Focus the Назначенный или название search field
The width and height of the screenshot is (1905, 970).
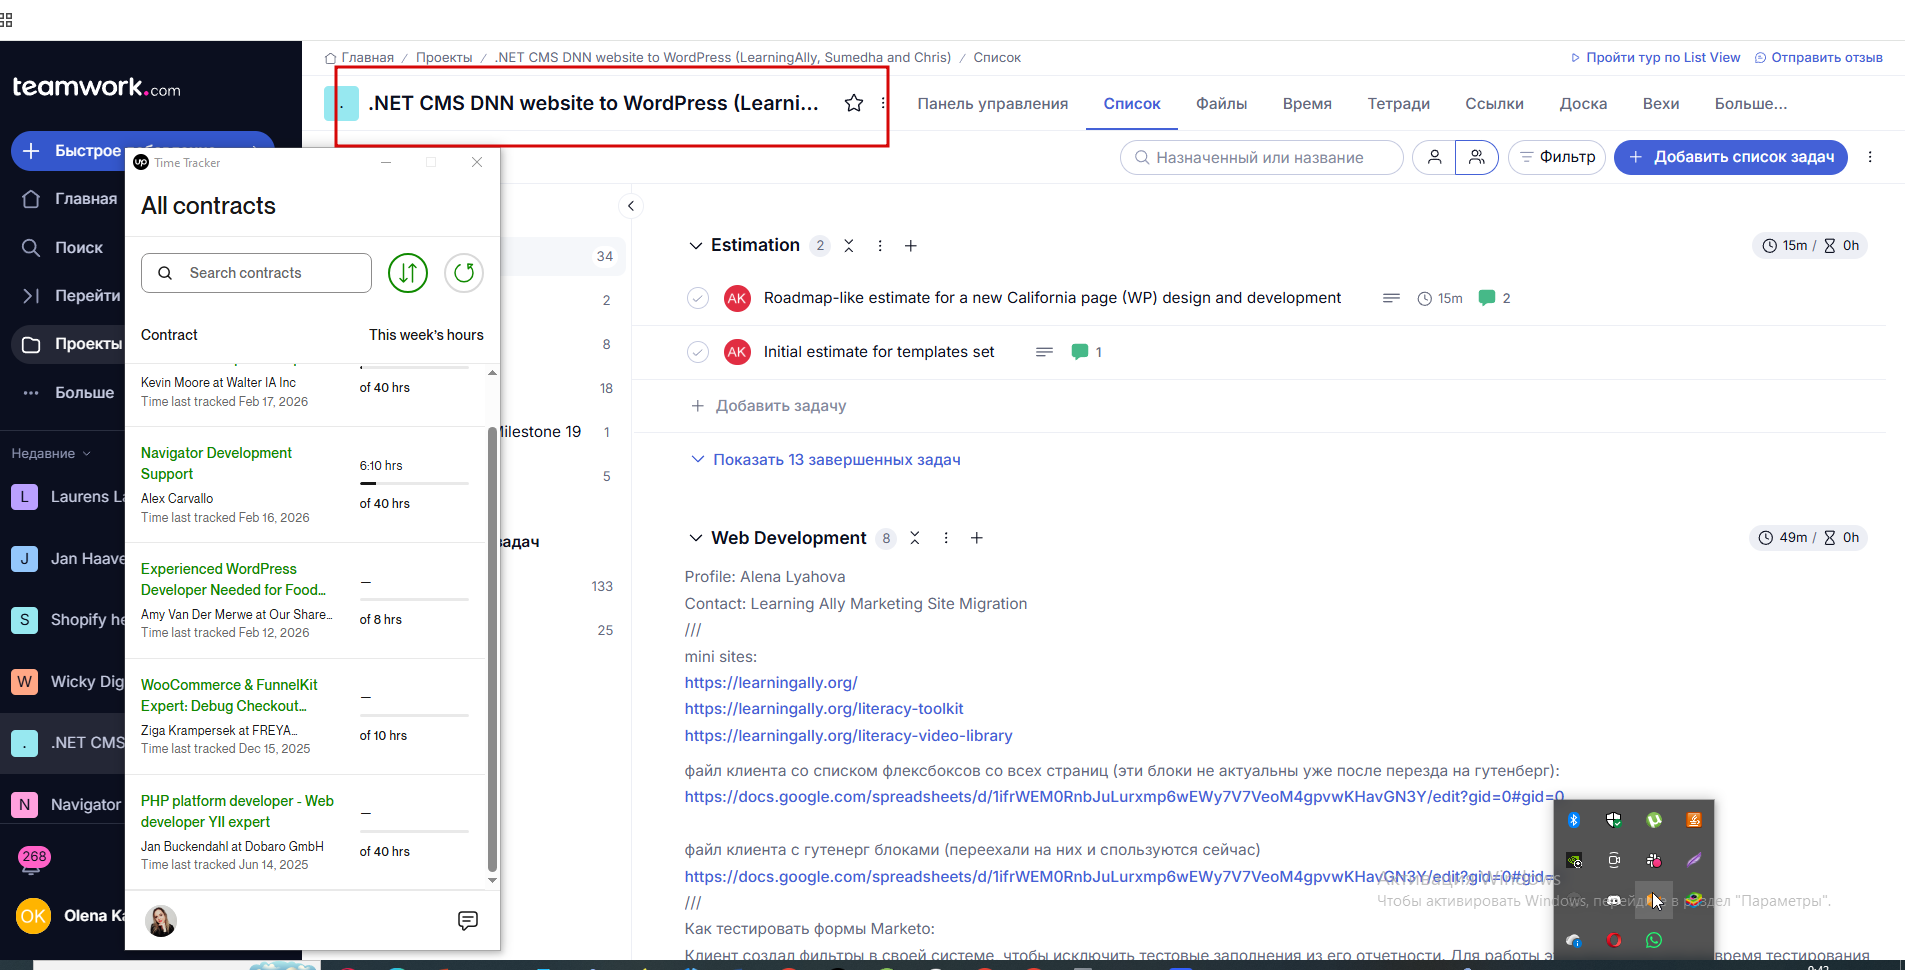[x=1261, y=157]
